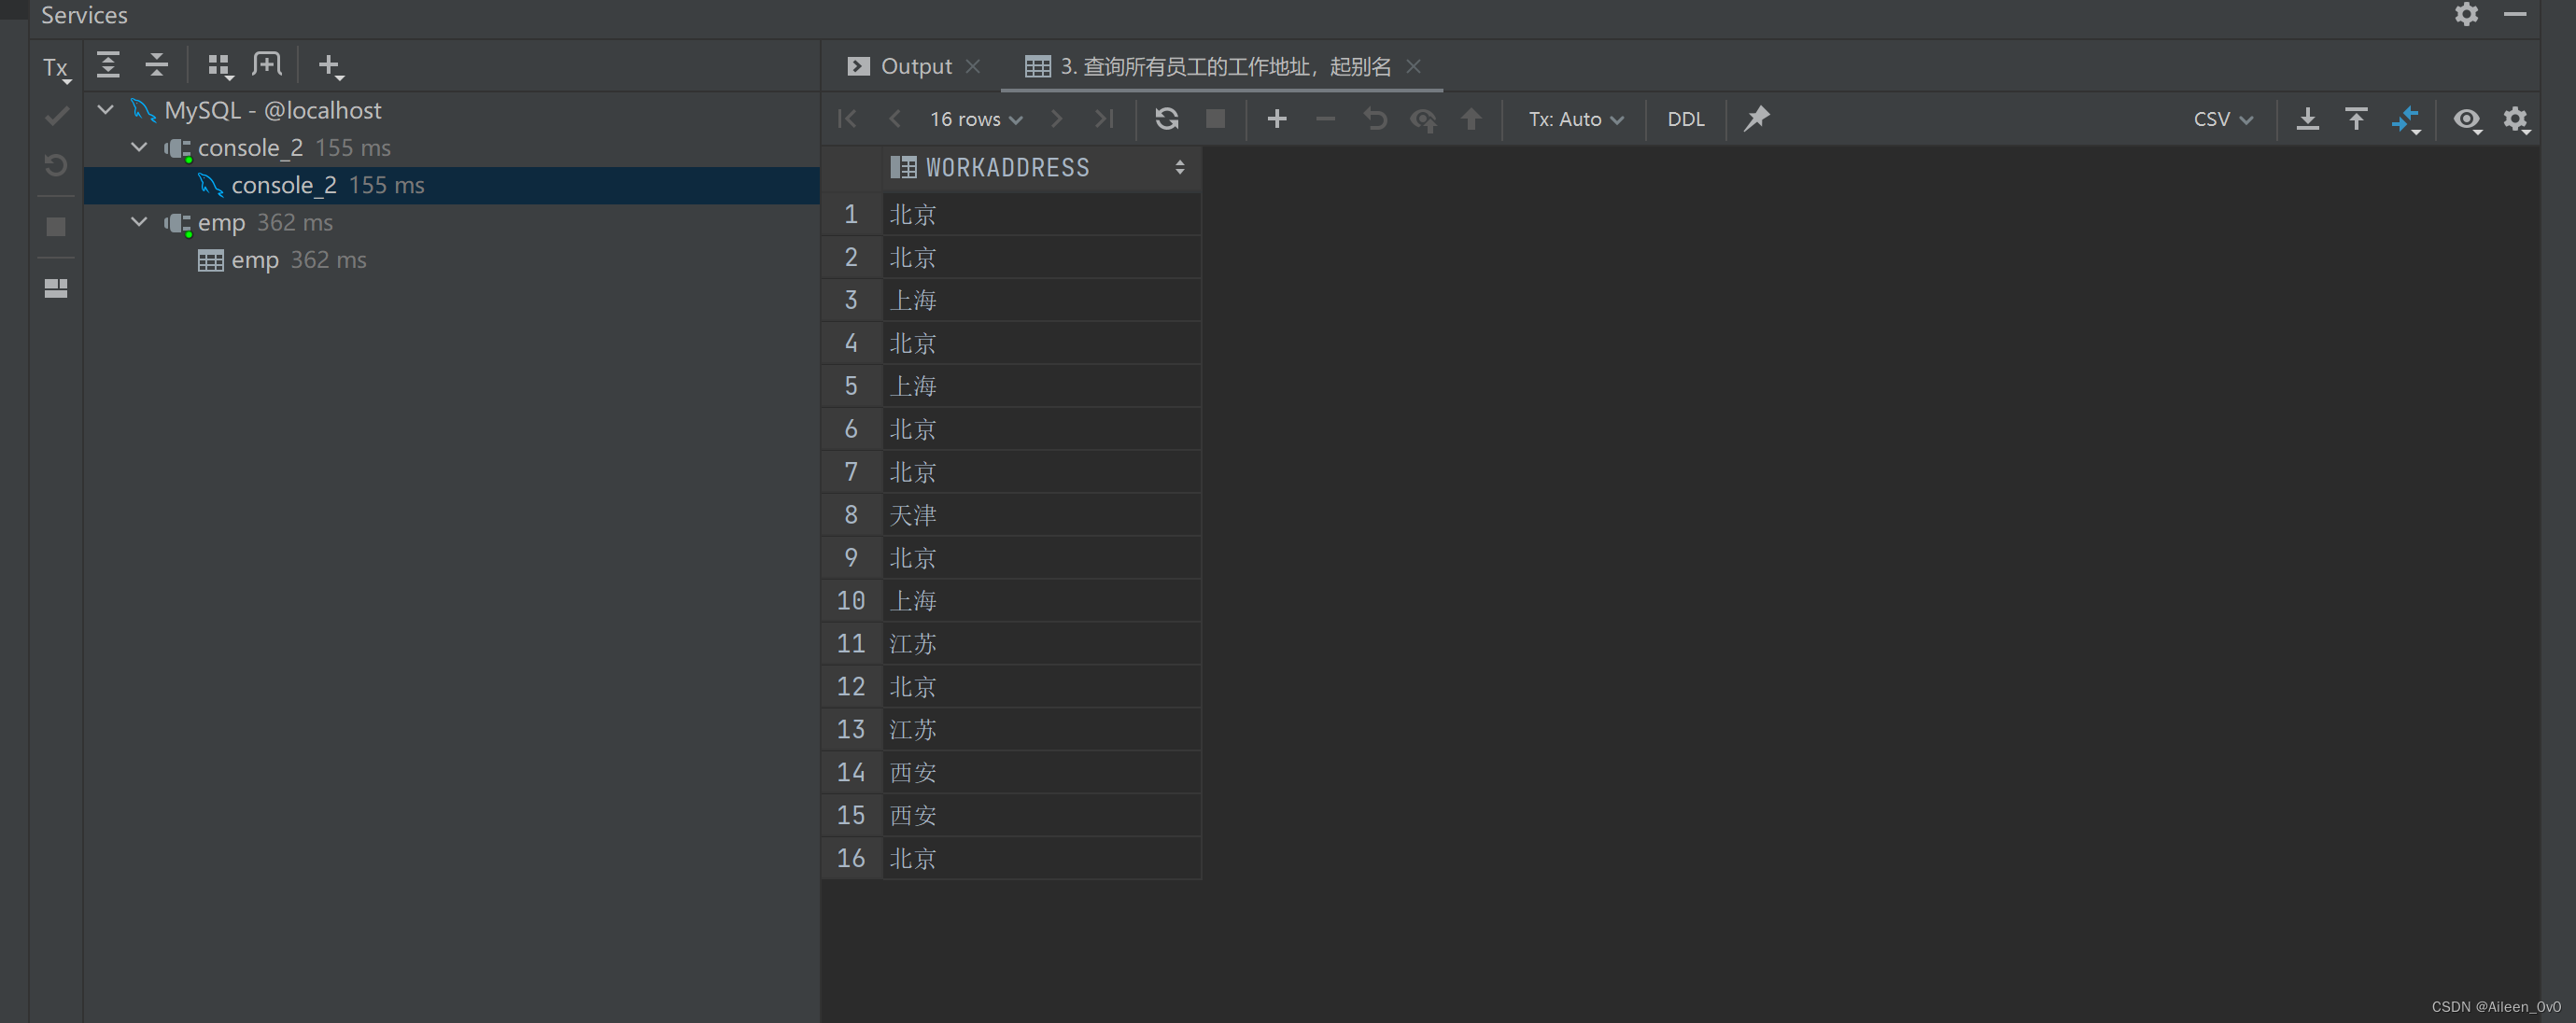
Task: Open the 16 rows page size dropdown
Action: (975, 119)
